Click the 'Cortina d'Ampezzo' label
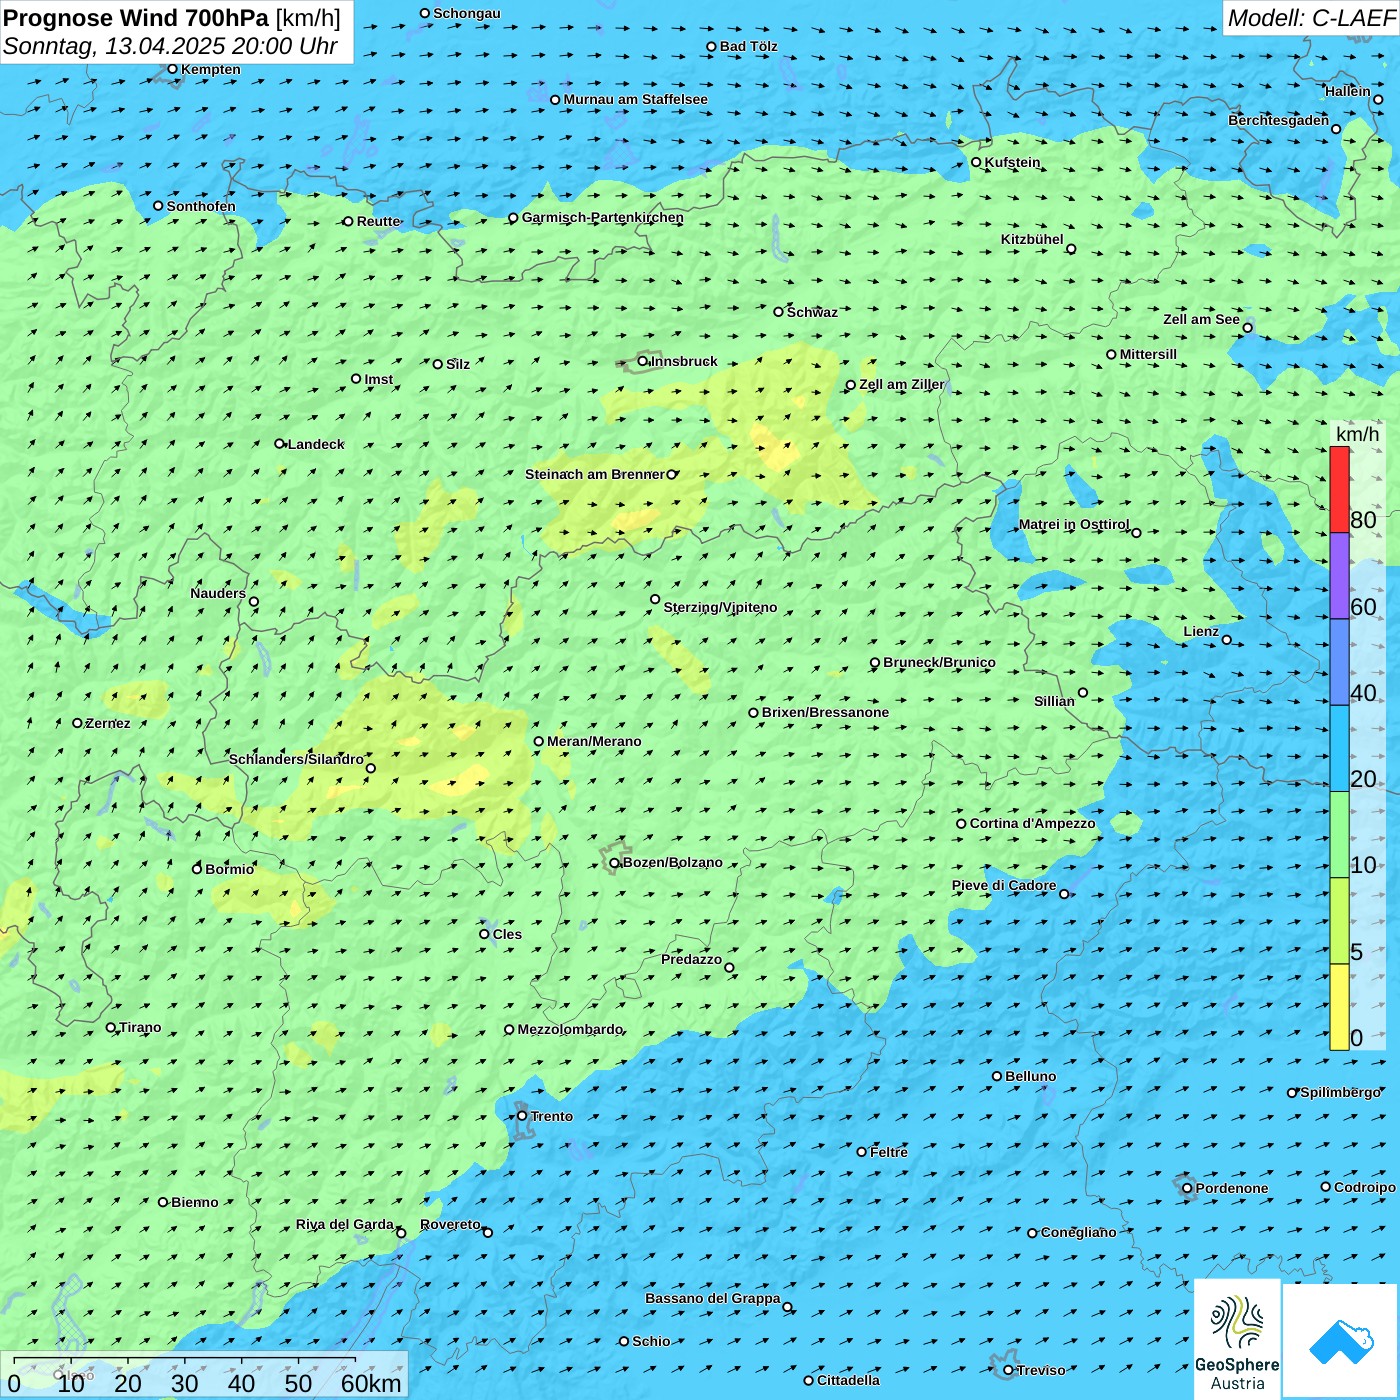This screenshot has height=1400, width=1400. 1032,823
